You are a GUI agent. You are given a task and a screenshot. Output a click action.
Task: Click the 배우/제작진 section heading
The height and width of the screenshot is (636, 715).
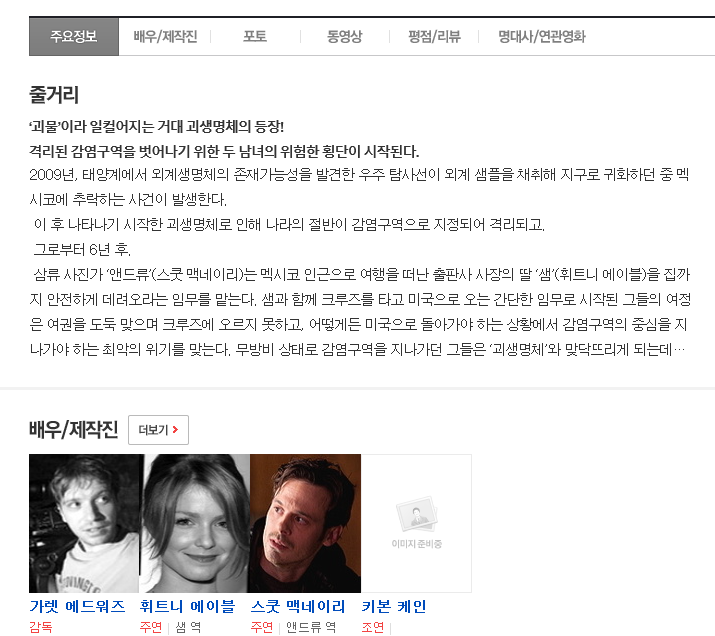click(73, 429)
